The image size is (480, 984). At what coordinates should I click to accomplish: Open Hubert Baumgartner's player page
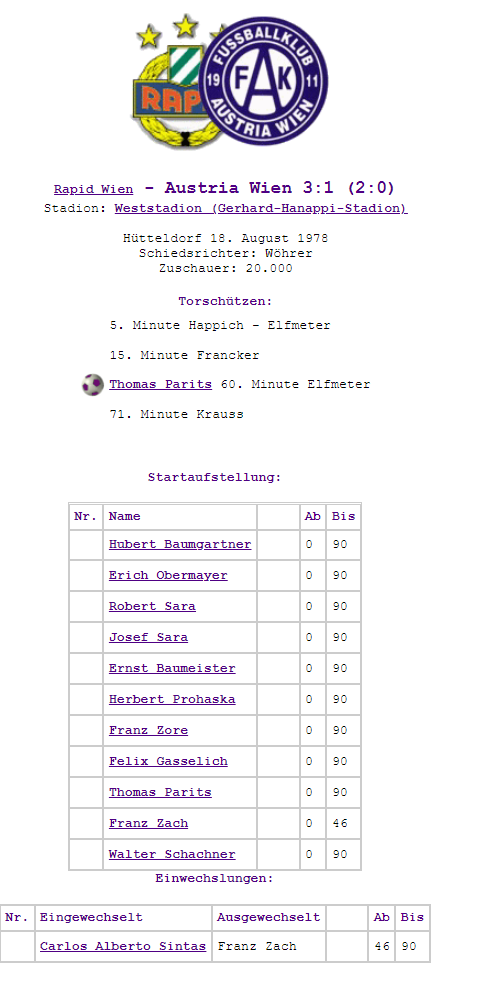tap(180, 544)
